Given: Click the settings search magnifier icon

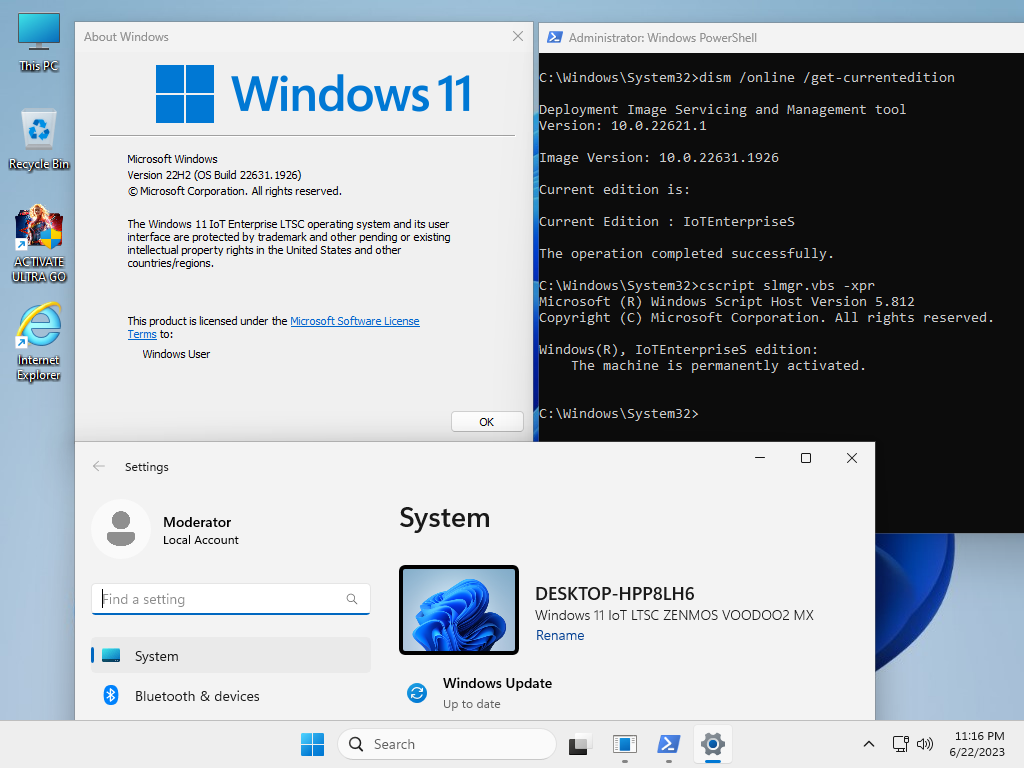Looking at the screenshot, I should [351, 599].
